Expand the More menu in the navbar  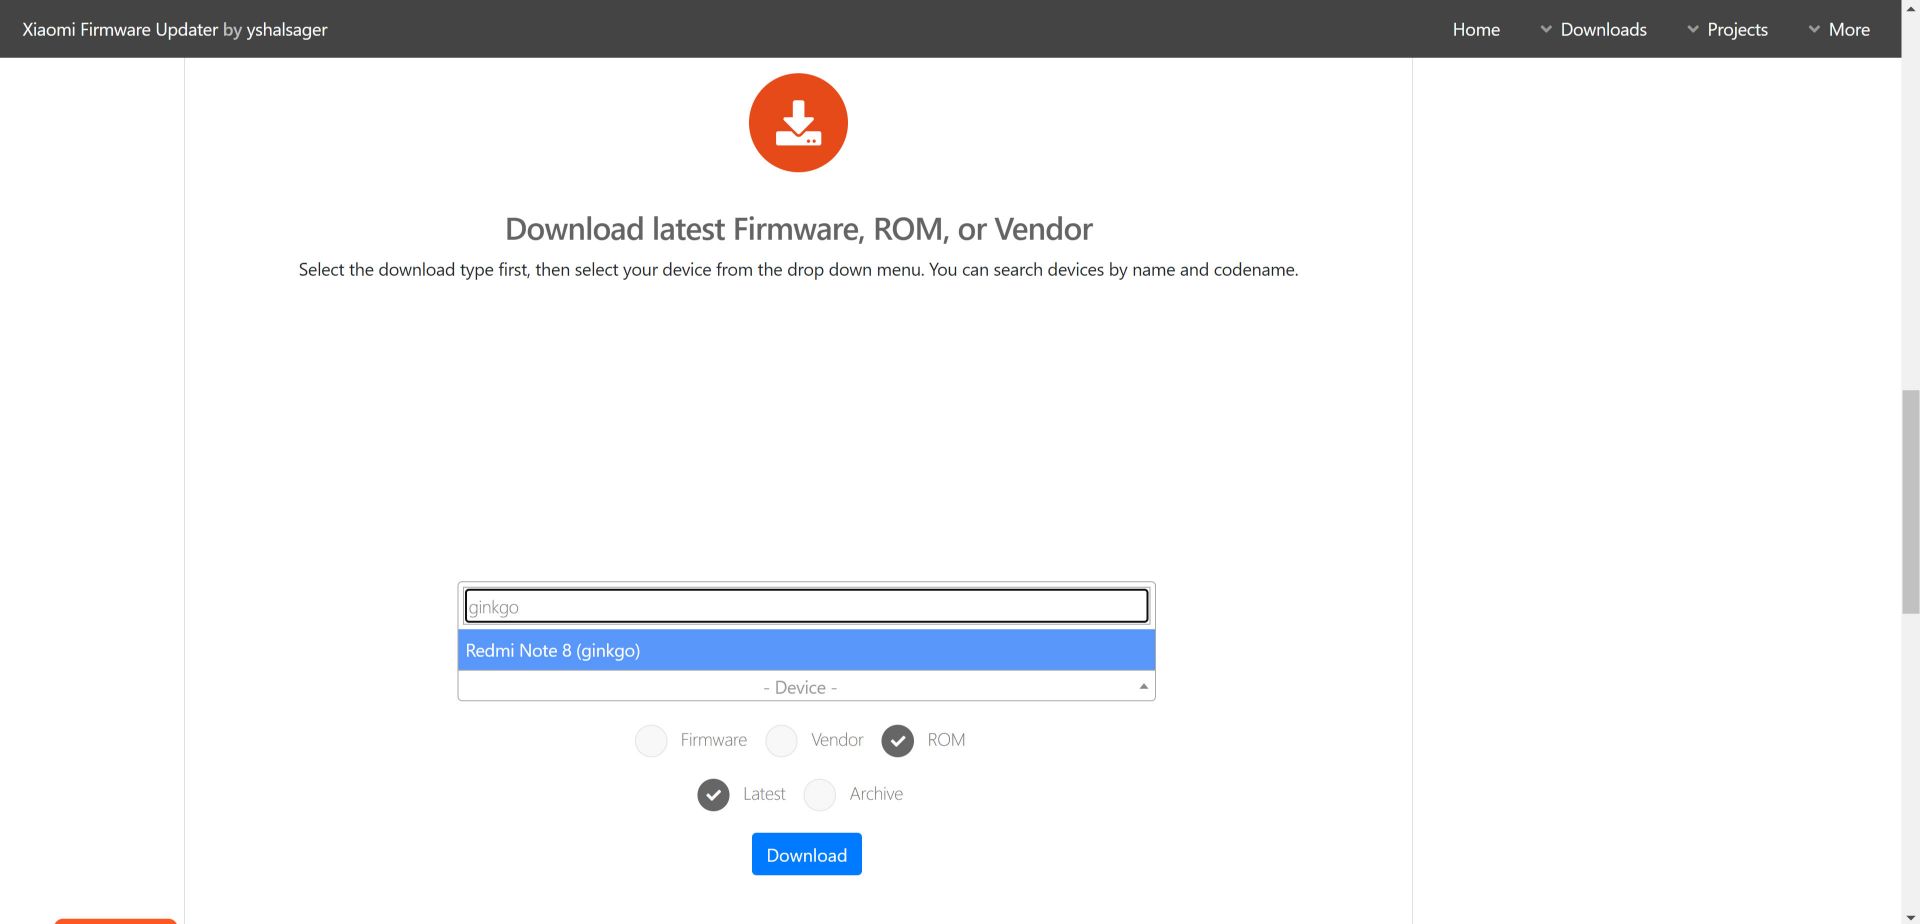[1839, 29]
